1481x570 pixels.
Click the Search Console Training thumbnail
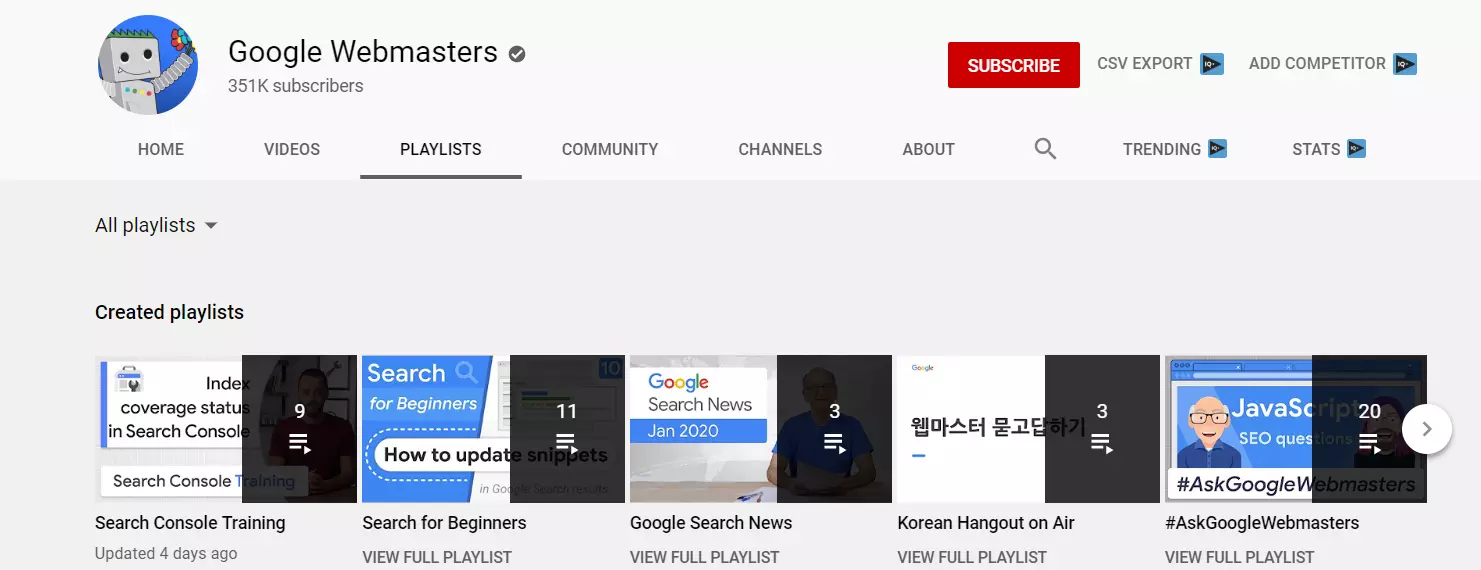226,429
